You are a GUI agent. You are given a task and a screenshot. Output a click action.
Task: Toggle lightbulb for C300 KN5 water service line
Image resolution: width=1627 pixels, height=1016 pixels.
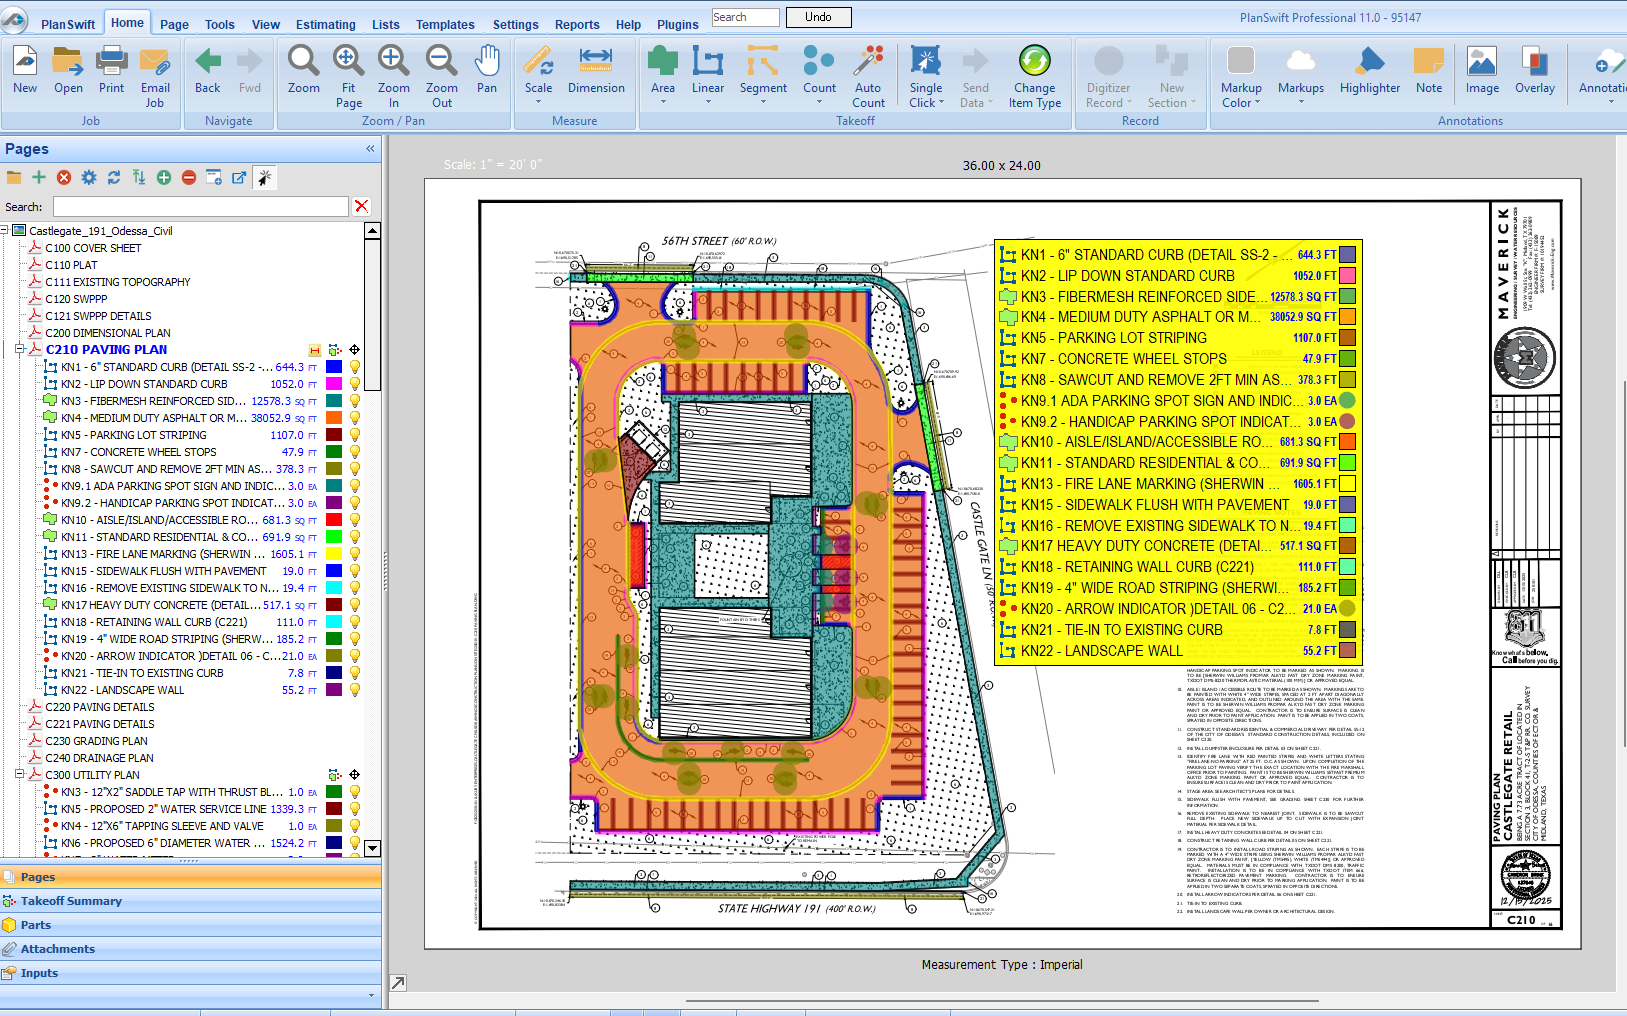point(354,809)
